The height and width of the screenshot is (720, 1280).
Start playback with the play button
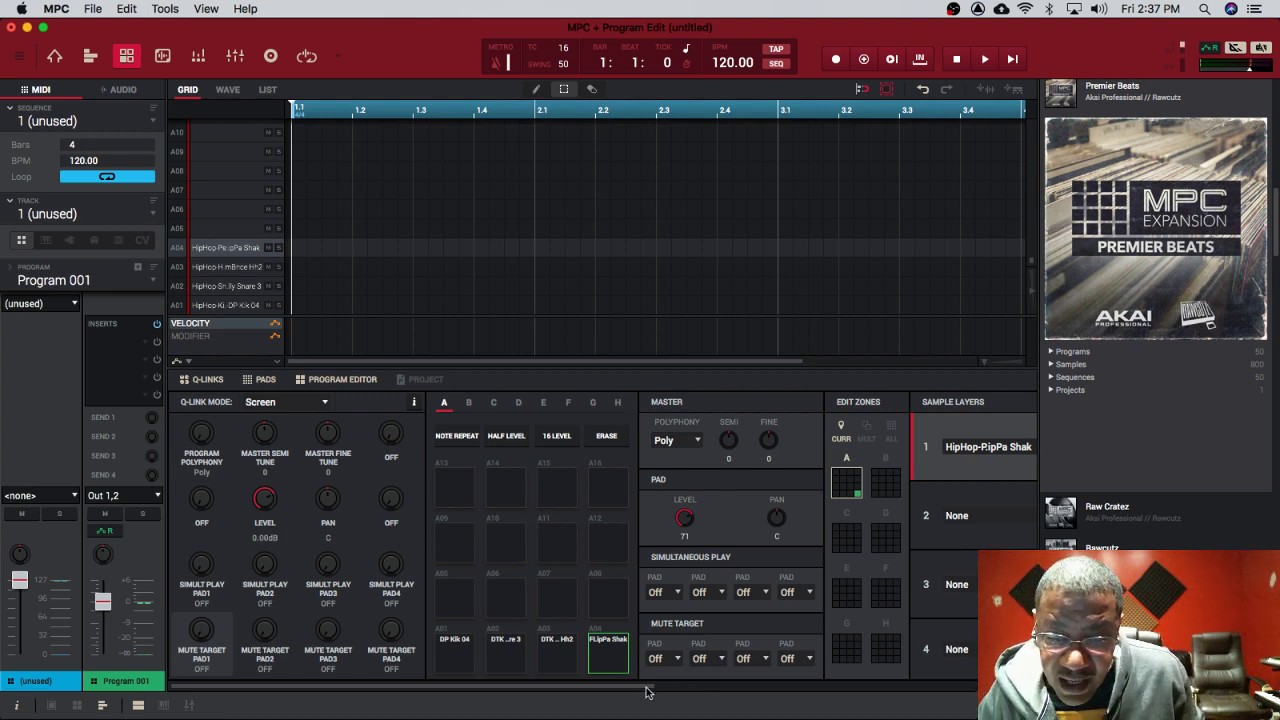tap(985, 59)
